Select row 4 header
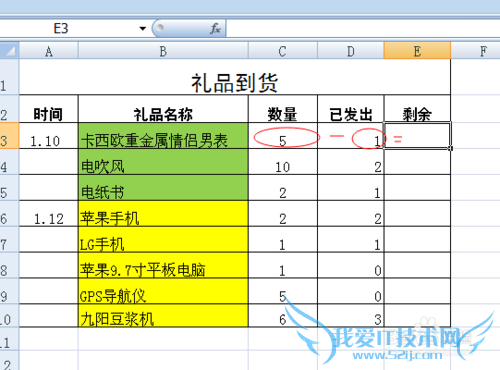The height and width of the screenshot is (370, 500). (x=9, y=162)
